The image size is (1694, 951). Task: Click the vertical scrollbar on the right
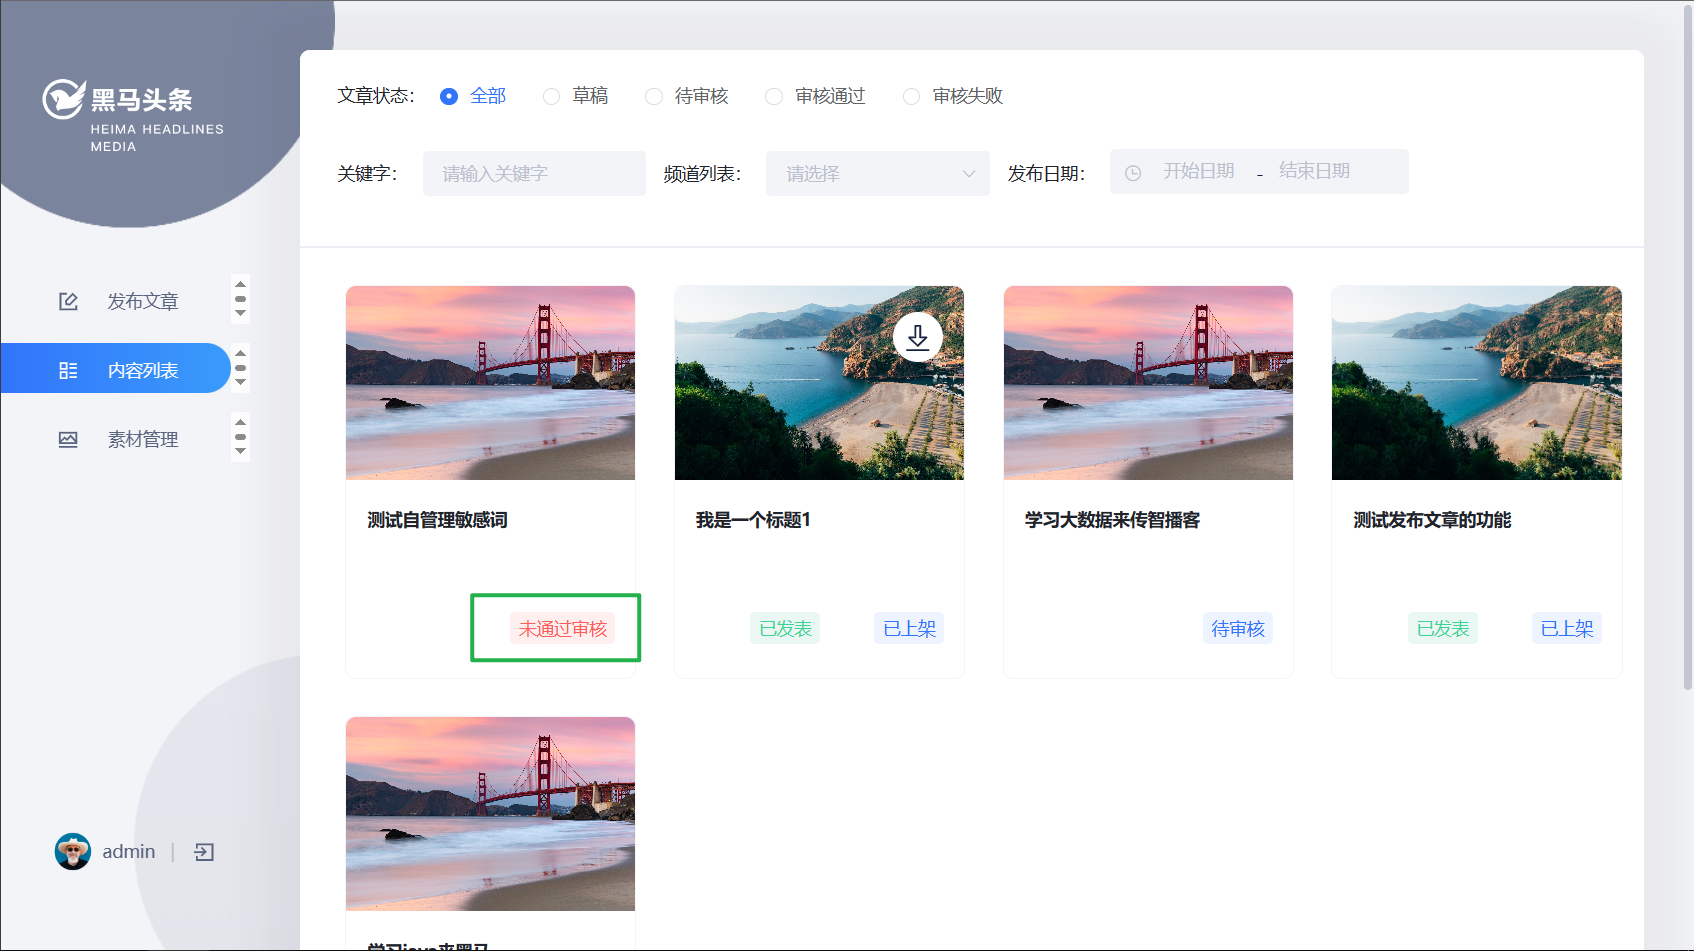[x=1688, y=350]
